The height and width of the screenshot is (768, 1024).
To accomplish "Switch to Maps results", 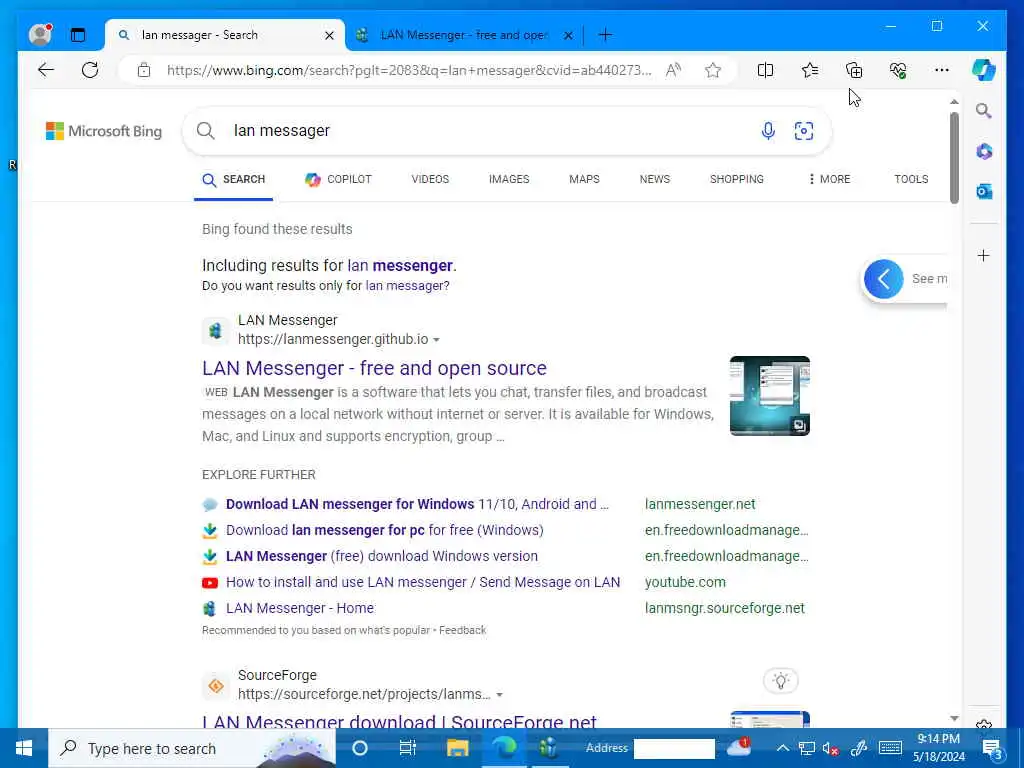I will pos(584,179).
